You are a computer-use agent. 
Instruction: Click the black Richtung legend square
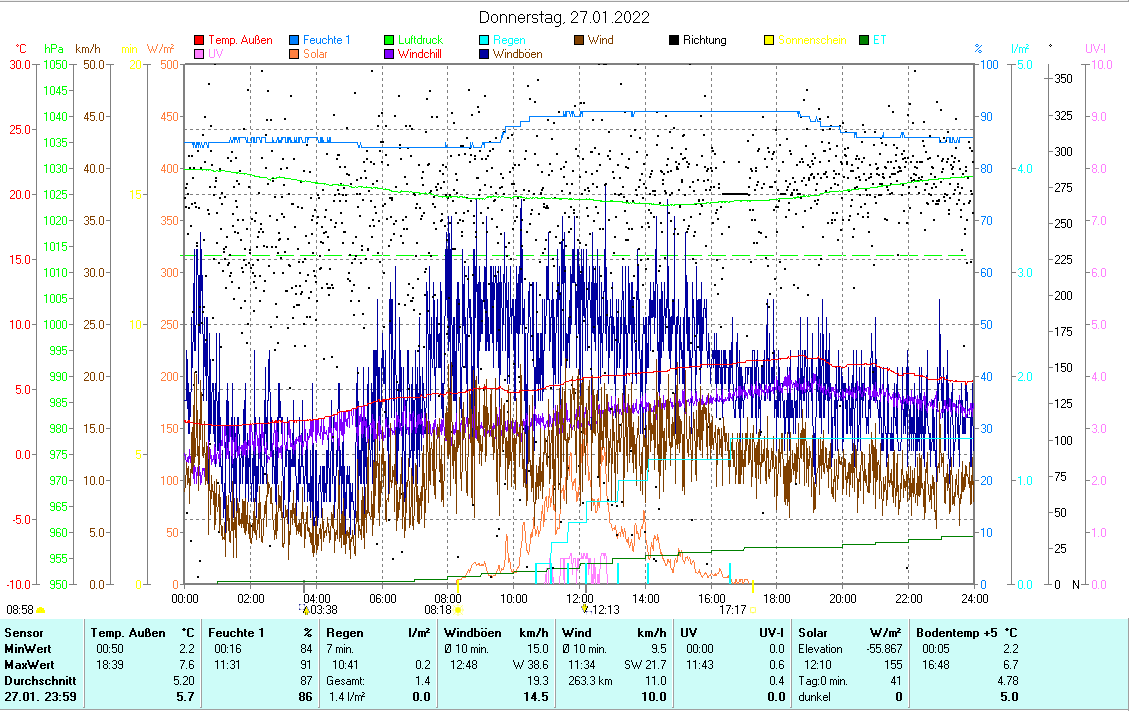pos(675,40)
